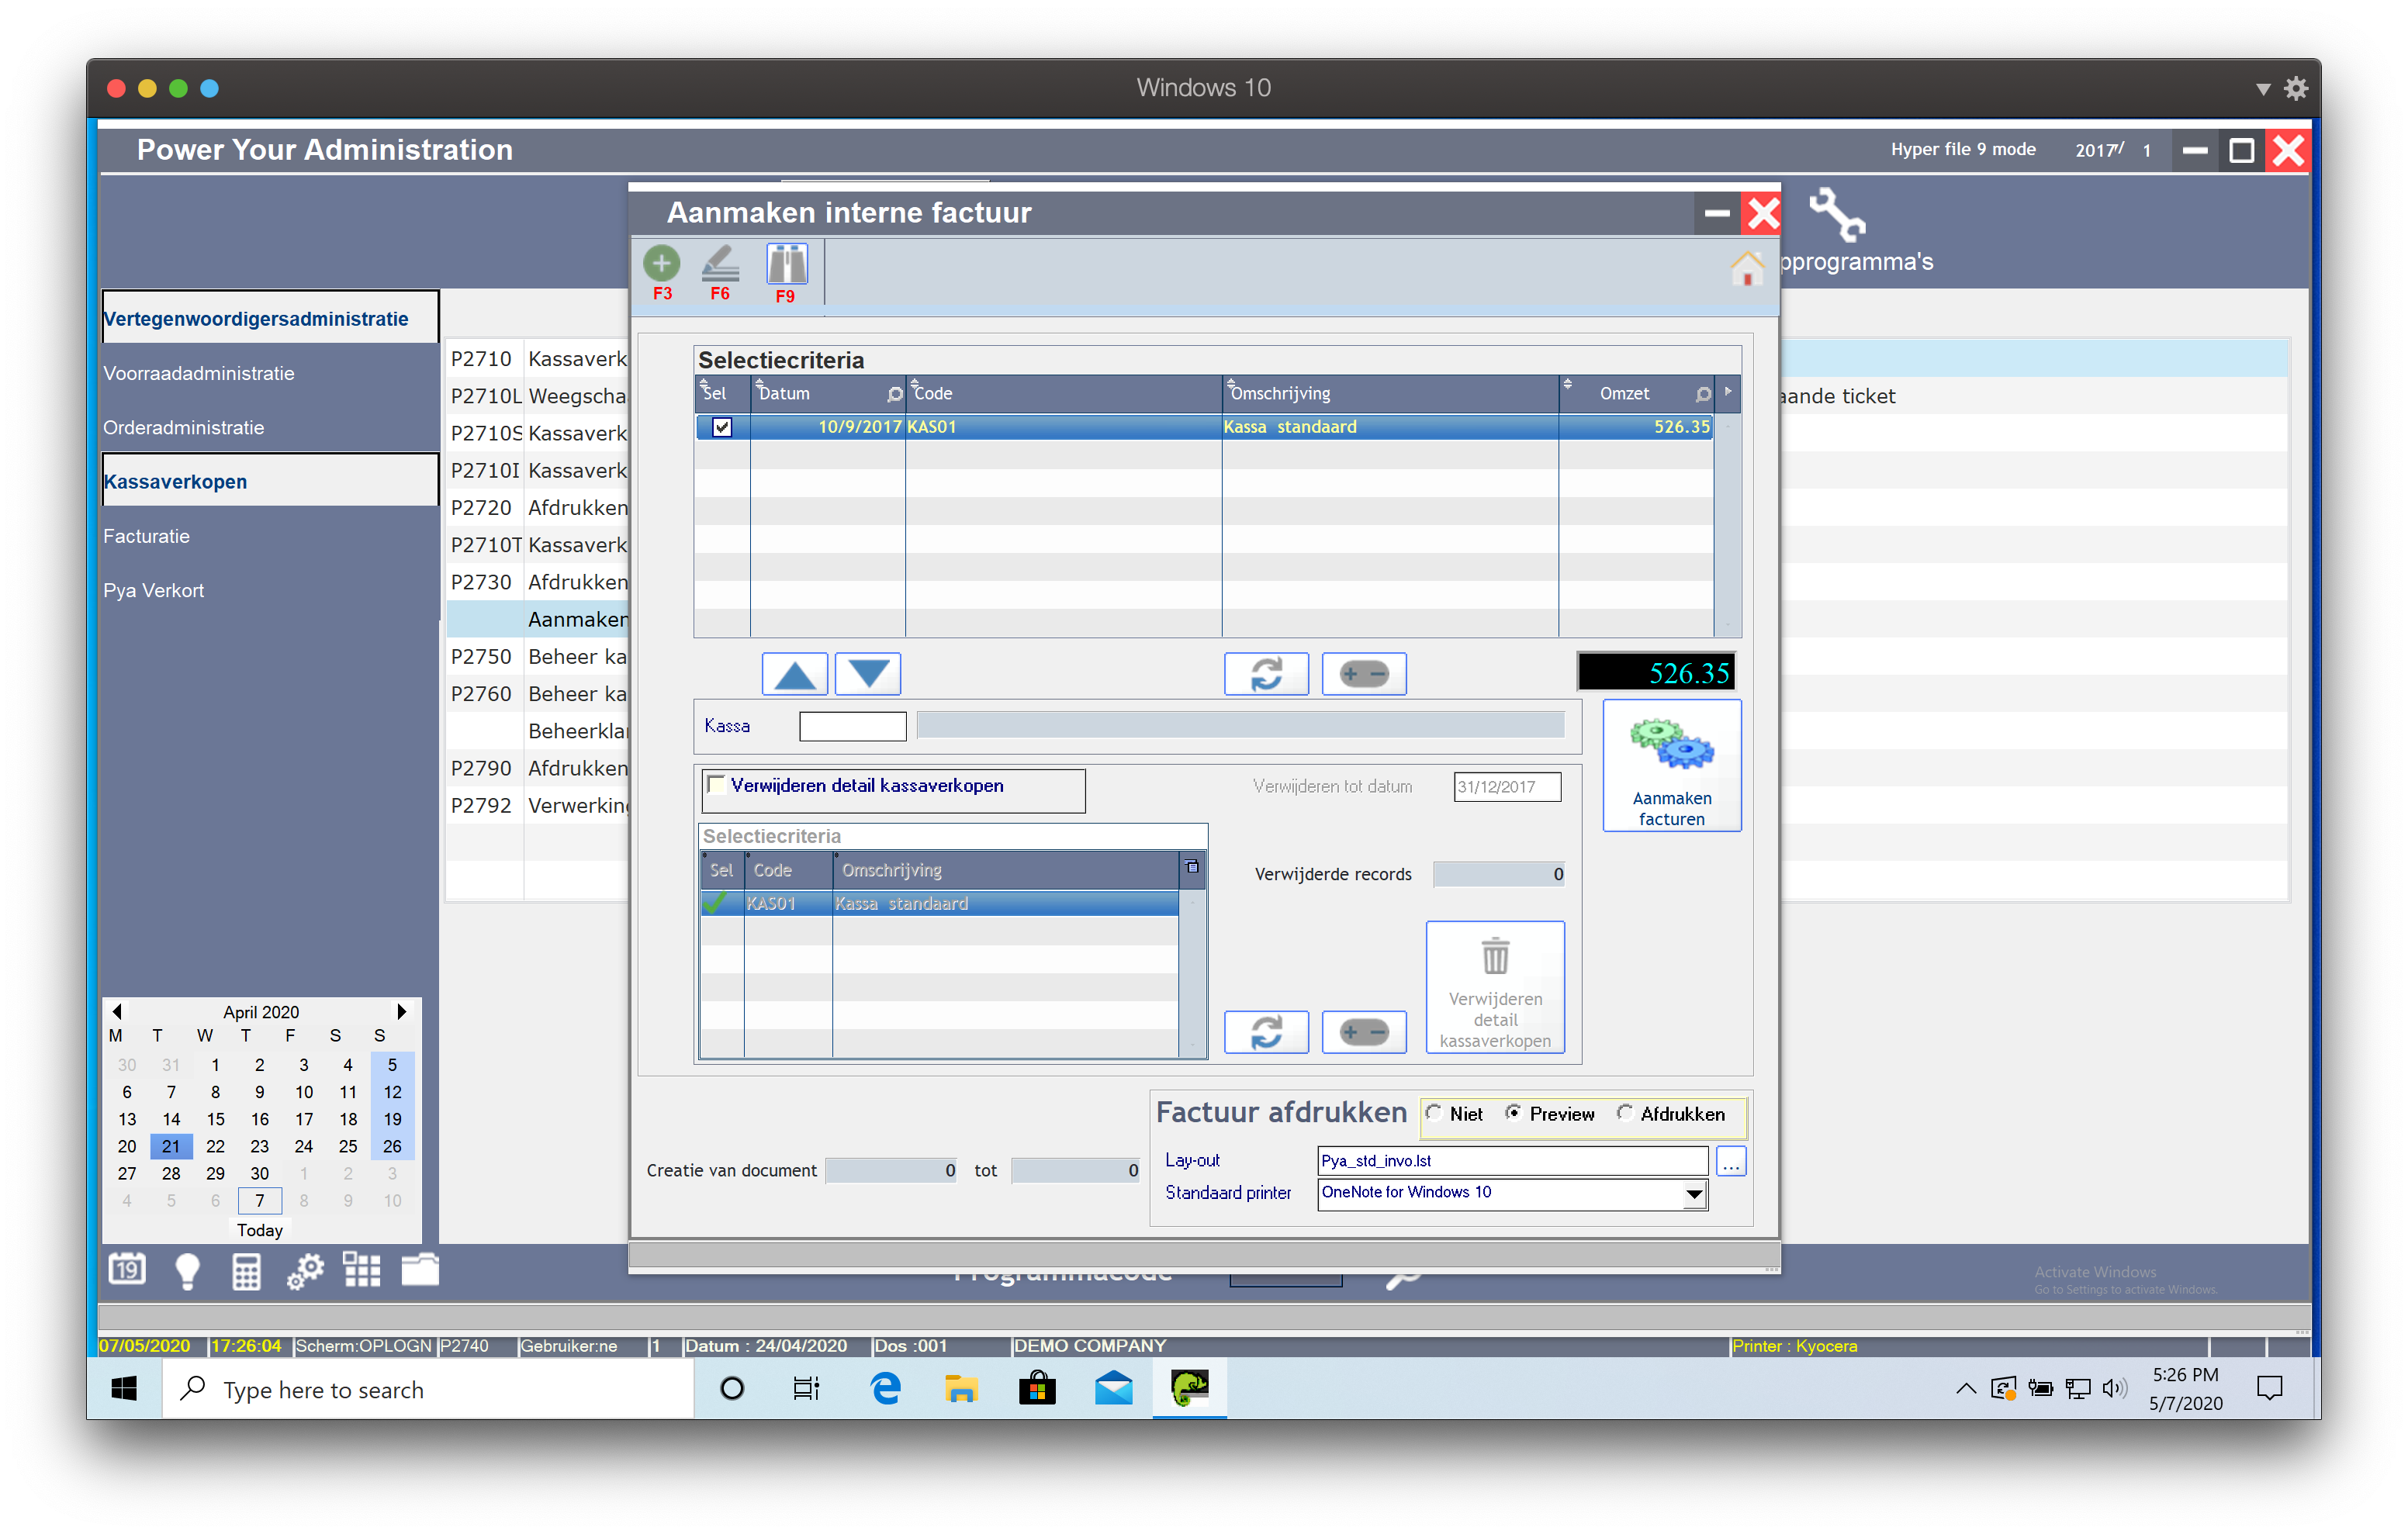The image size is (2408, 1534).
Task: Open calculator icon in the bottom toolbar
Action: tap(246, 1271)
